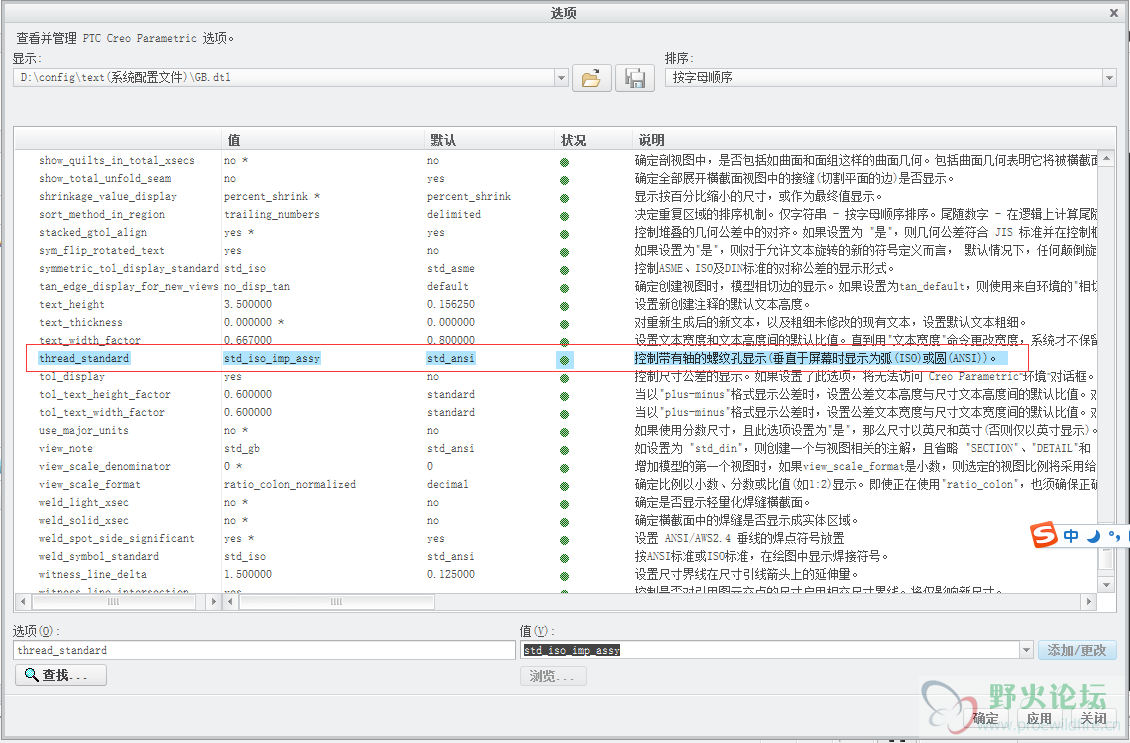Click value std_gb for view_note
The height and width of the screenshot is (743, 1130).
tap(241, 448)
